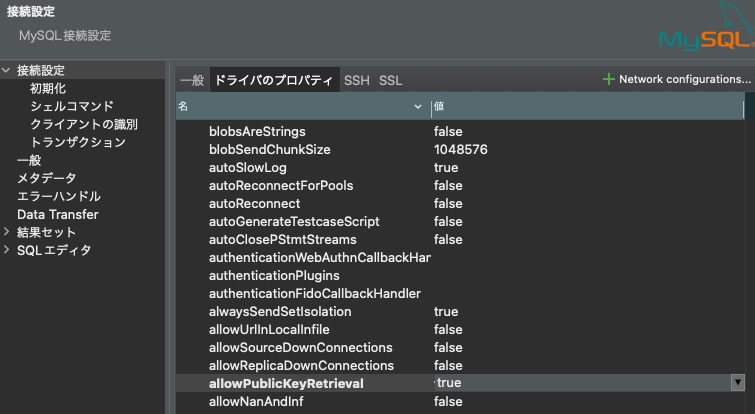
Task: Select the autoClosePStmtStreams property
Action: click(x=283, y=239)
